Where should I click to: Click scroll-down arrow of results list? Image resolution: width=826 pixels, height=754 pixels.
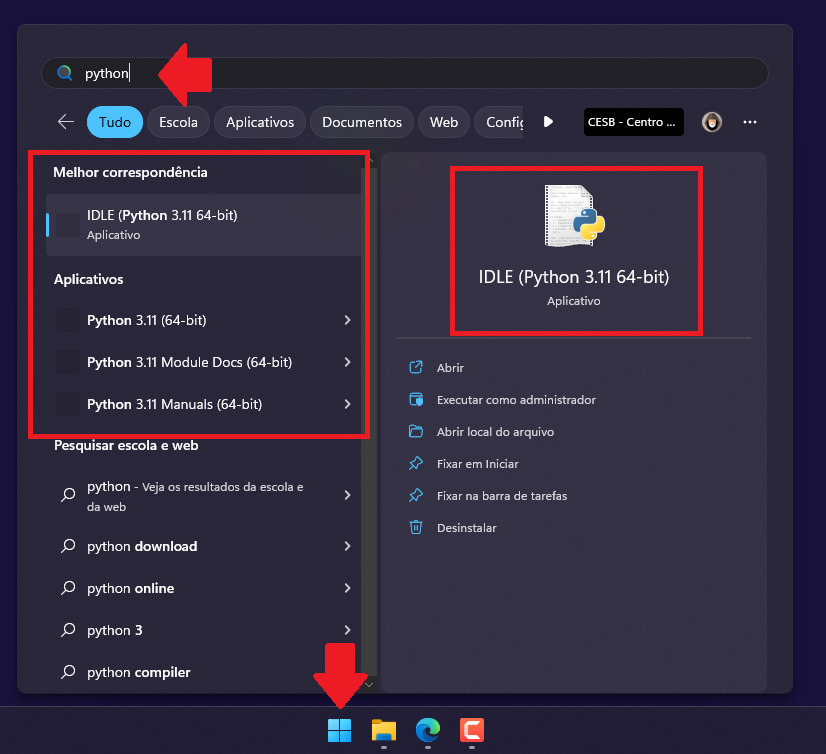[369, 684]
